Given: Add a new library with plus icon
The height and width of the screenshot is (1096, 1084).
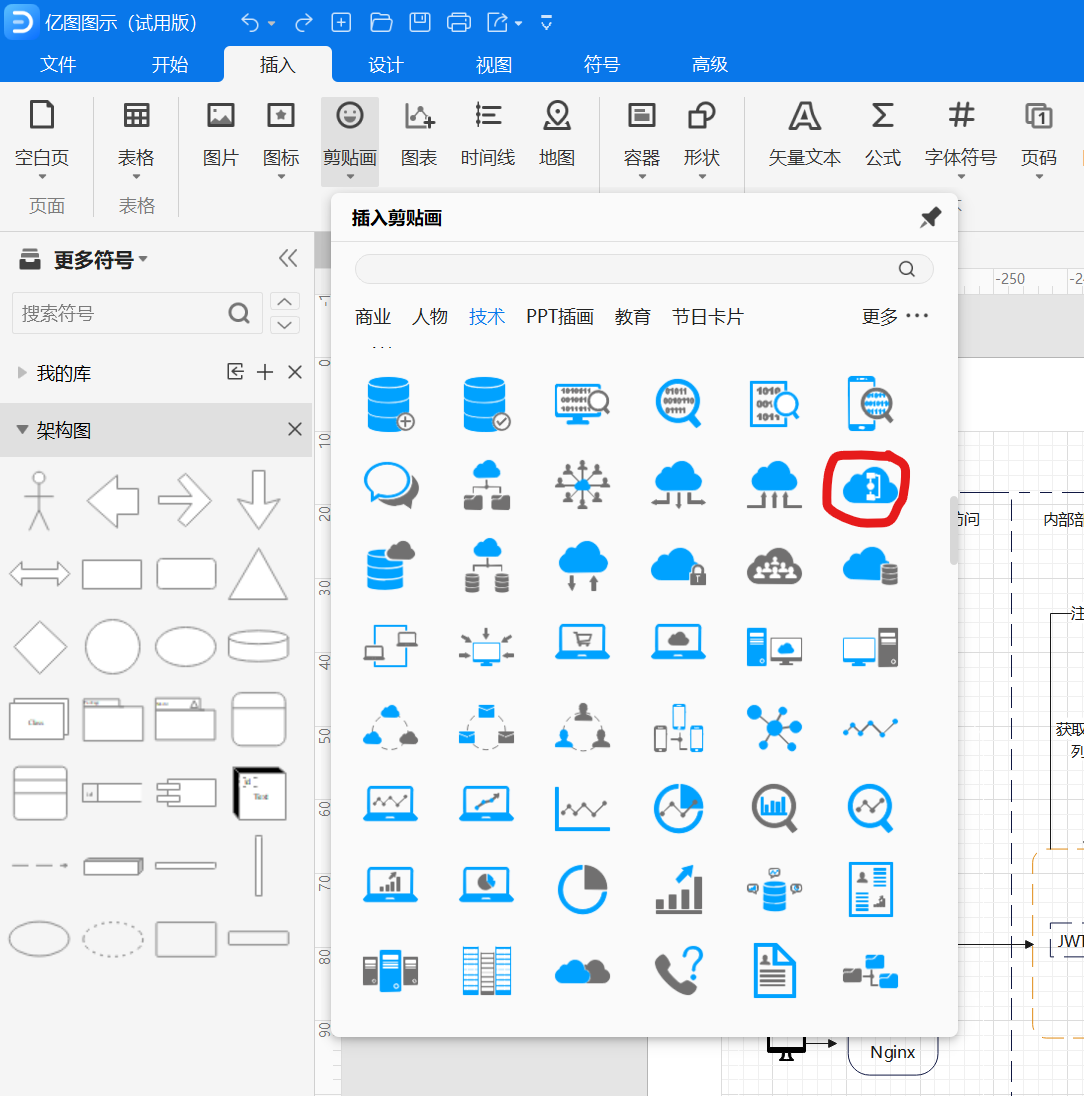Looking at the screenshot, I should coord(265,372).
